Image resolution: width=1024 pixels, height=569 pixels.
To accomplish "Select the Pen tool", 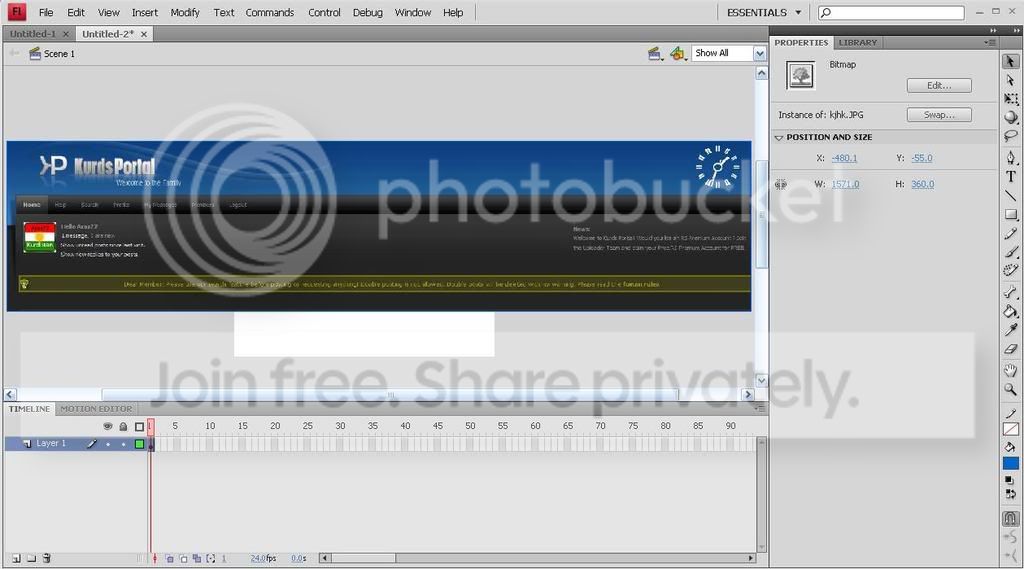I will (x=1010, y=157).
